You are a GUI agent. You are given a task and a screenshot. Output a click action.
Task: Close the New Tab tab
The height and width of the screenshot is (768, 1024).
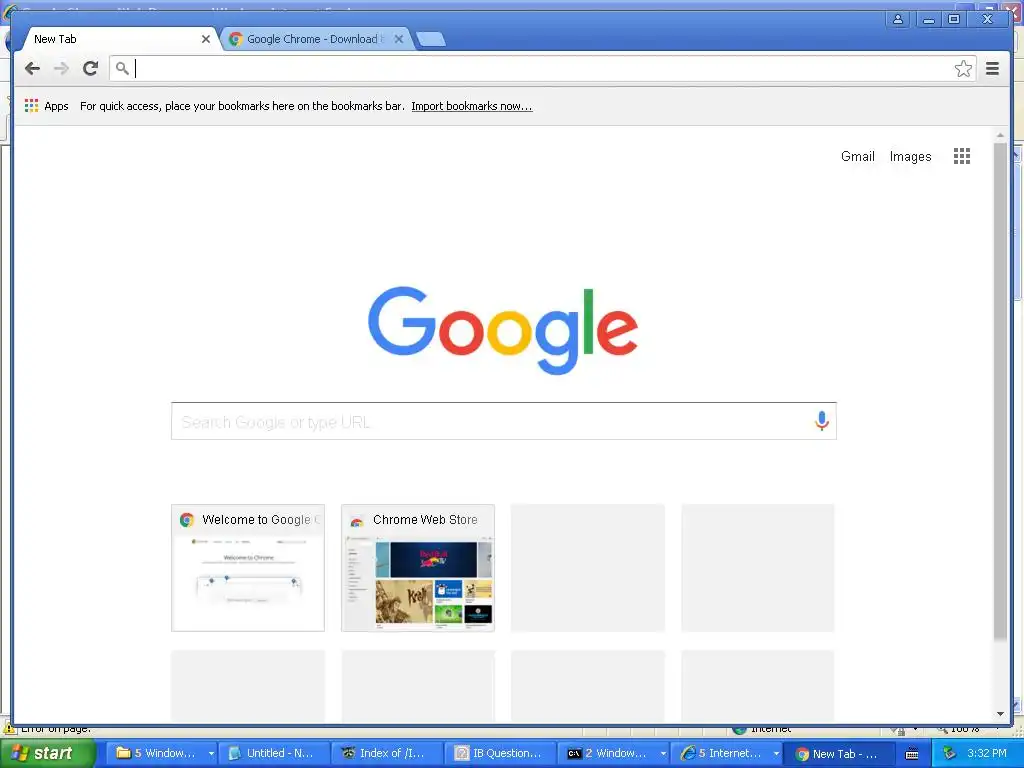click(206, 39)
